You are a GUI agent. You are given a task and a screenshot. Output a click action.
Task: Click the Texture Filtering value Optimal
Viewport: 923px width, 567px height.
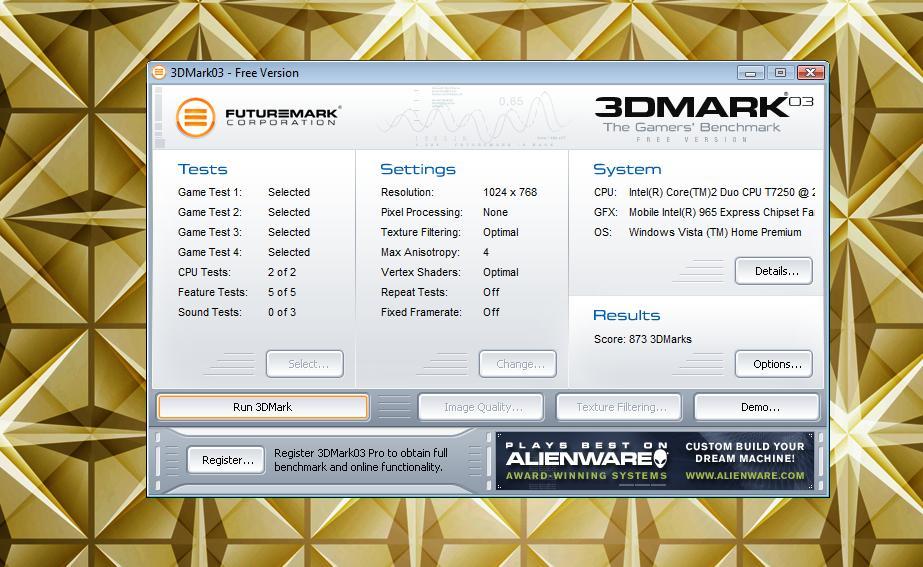(x=501, y=233)
